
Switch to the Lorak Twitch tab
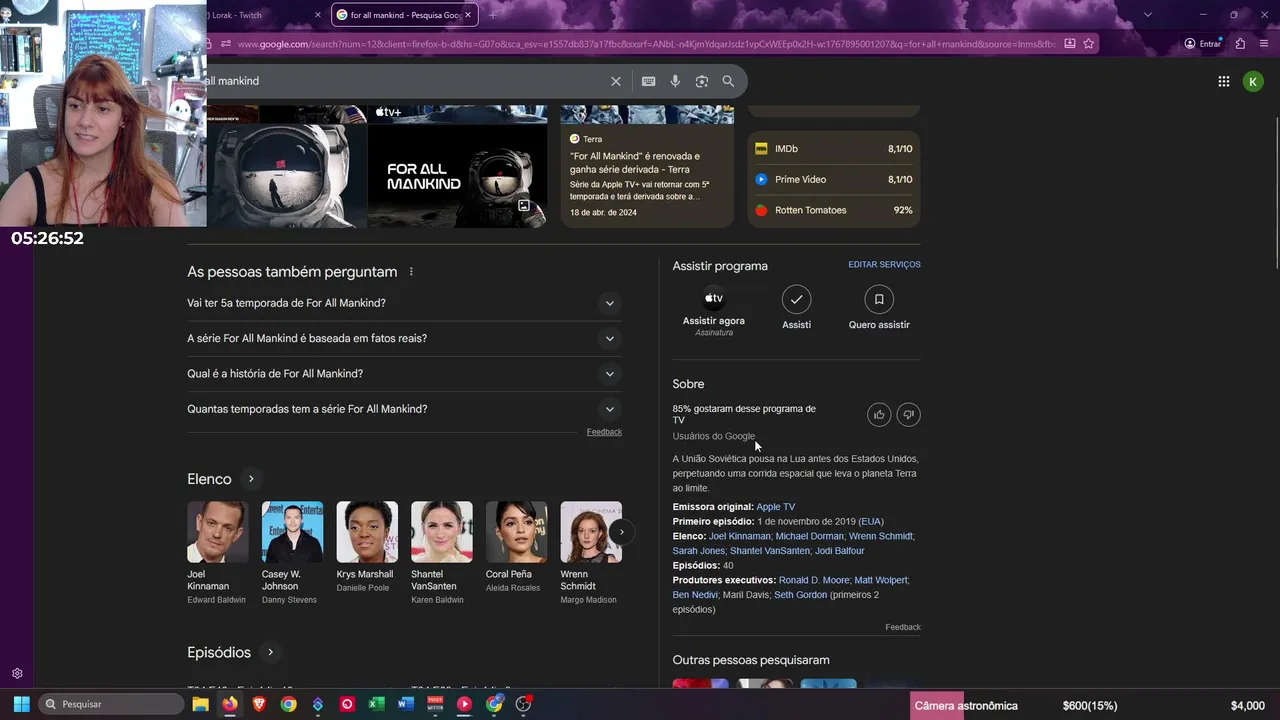coord(262,15)
